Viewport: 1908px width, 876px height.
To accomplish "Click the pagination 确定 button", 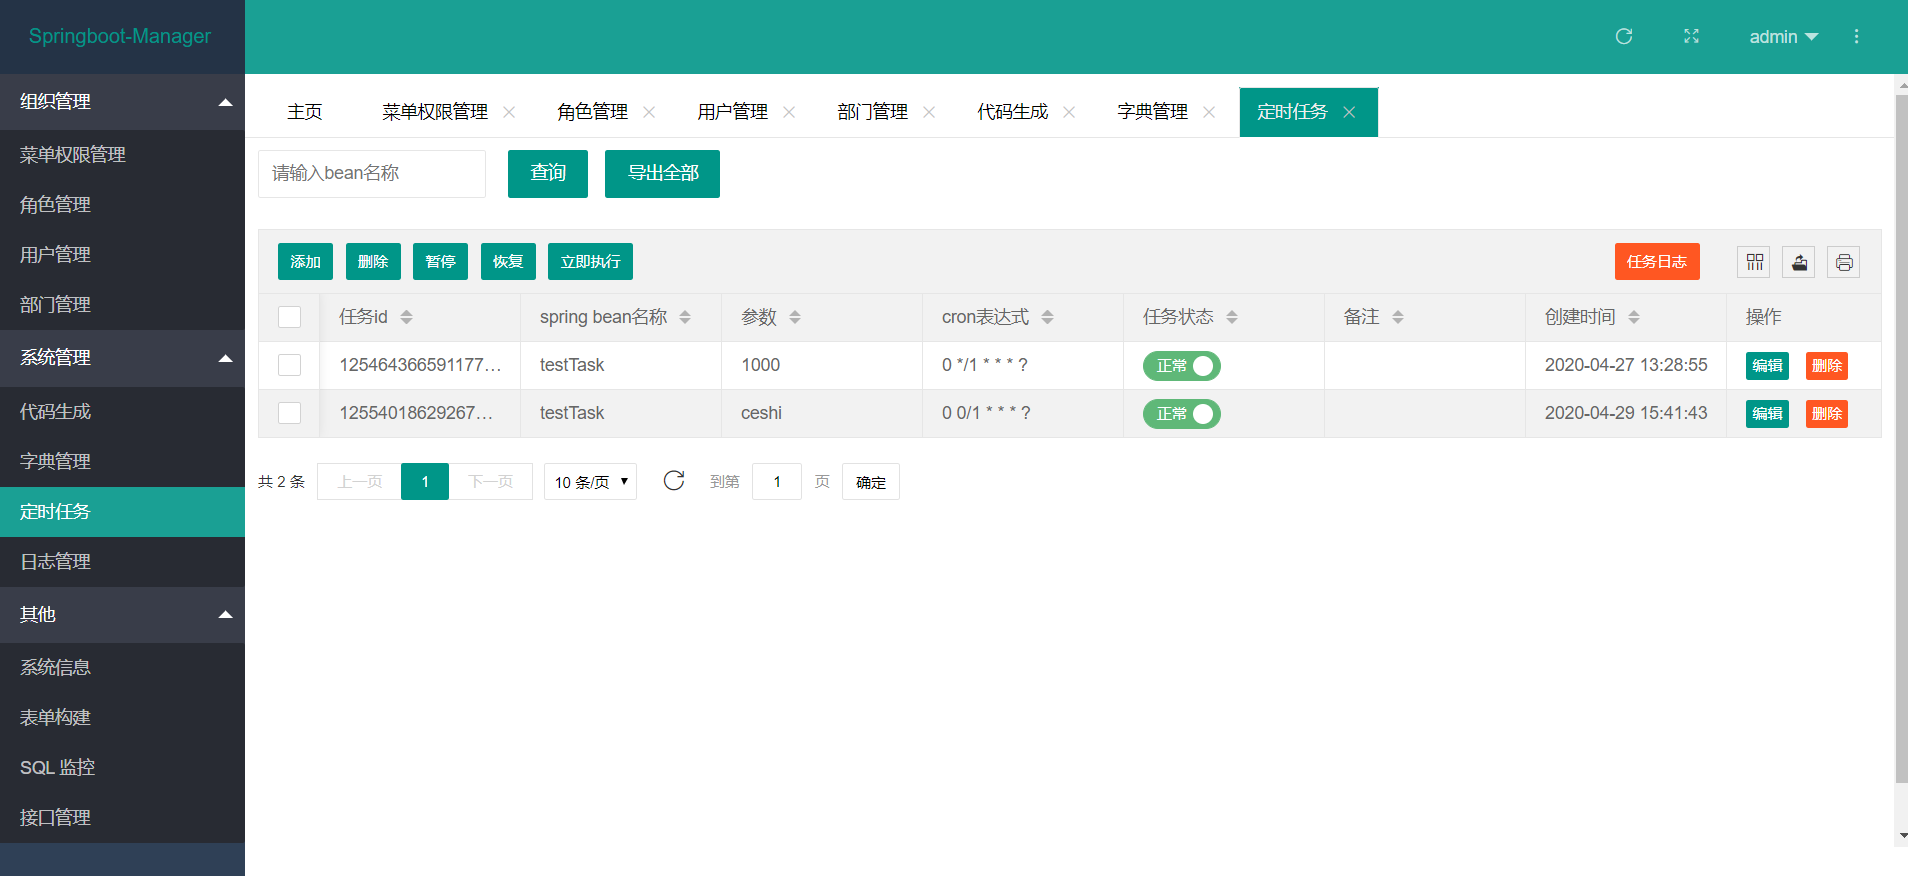I will tap(871, 482).
